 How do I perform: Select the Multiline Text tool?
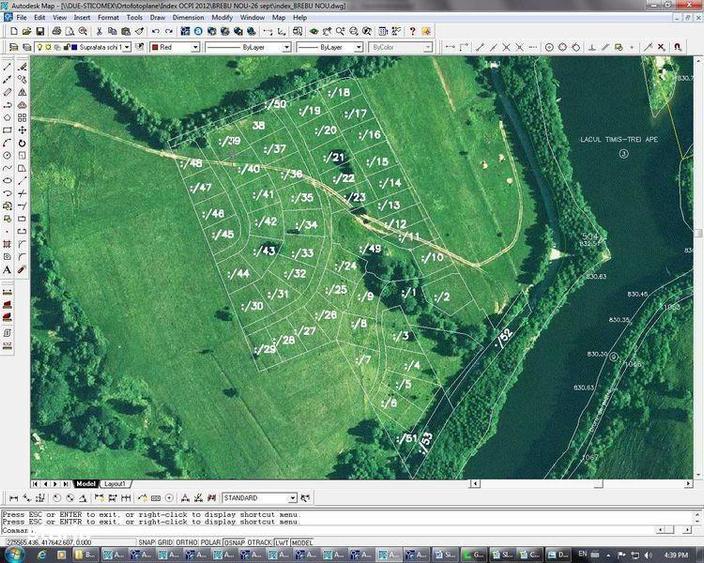[x=7, y=270]
